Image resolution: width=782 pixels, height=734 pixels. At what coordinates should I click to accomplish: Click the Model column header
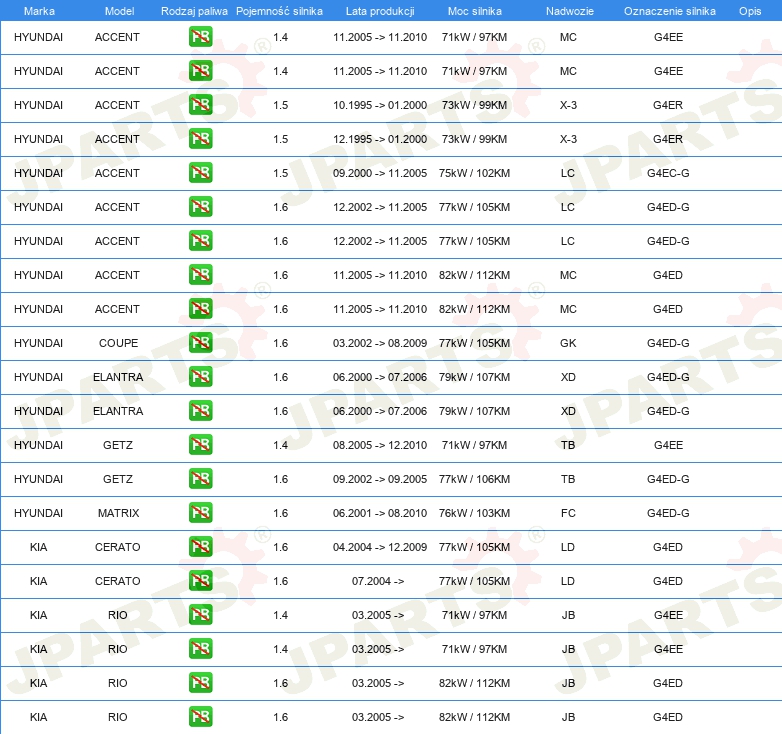119,11
